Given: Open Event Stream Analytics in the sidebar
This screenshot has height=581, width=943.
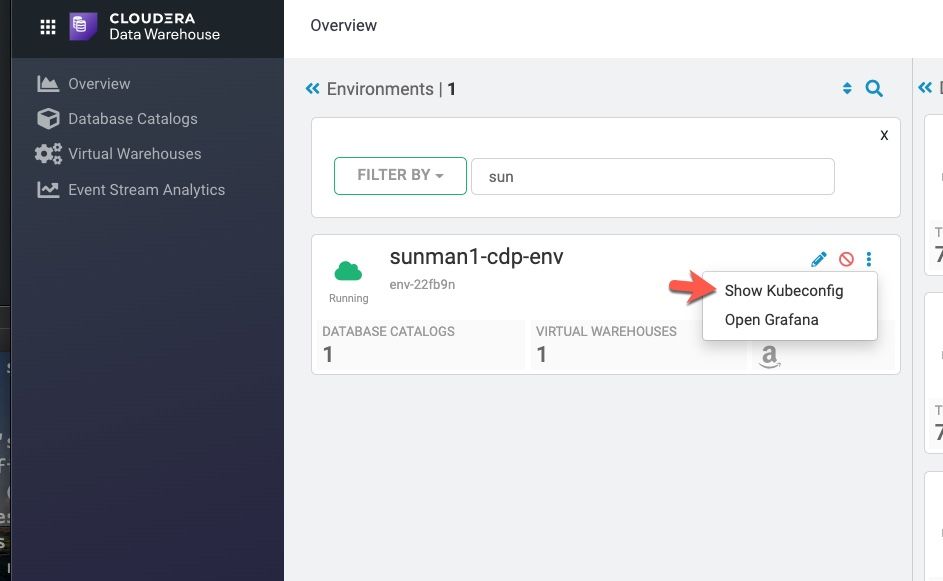Looking at the screenshot, I should (x=147, y=189).
